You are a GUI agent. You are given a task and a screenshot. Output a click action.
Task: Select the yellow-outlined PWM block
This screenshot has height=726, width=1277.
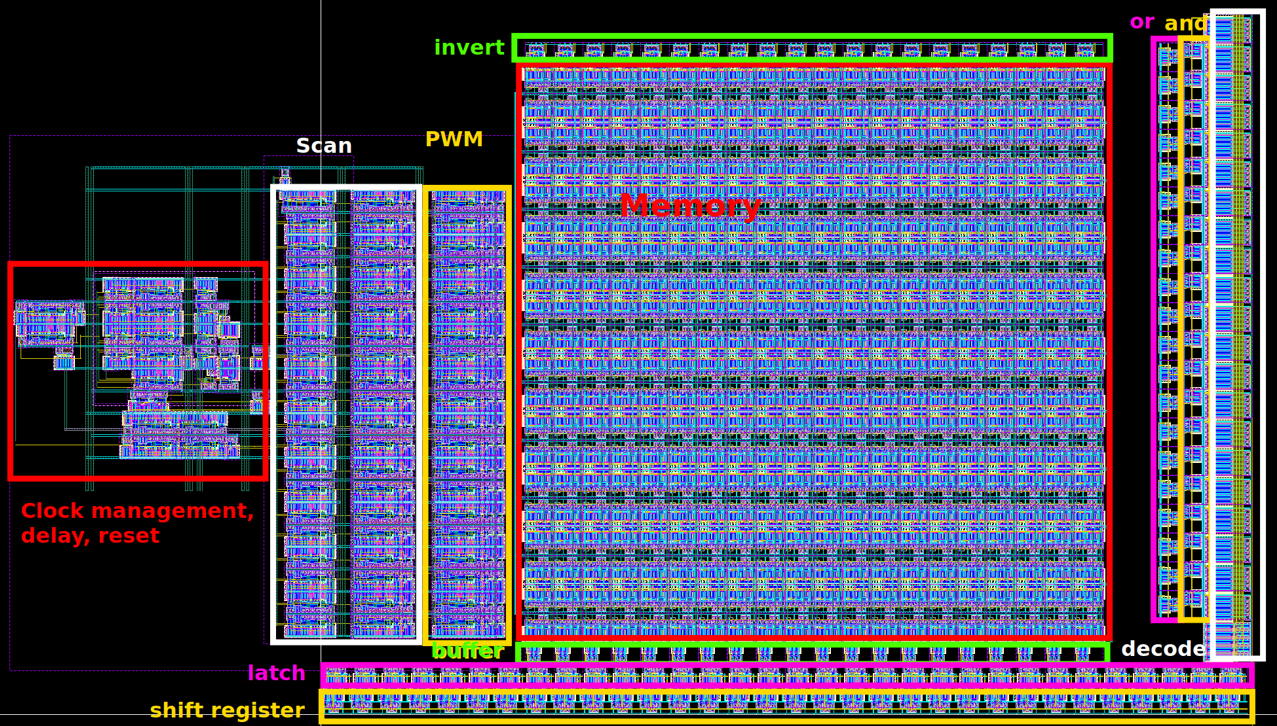pyautogui.click(x=467, y=413)
